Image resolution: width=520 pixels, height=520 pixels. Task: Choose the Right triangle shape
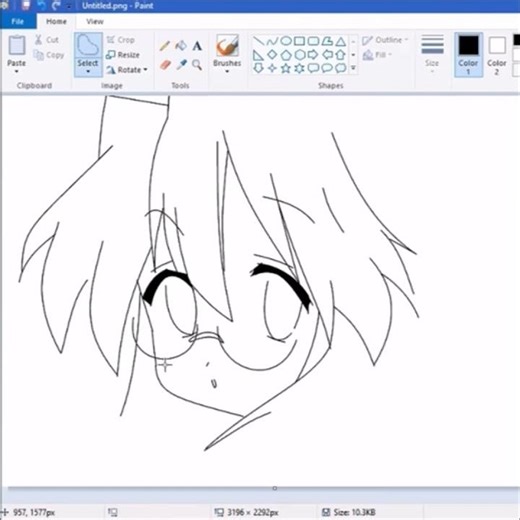pos(258,55)
